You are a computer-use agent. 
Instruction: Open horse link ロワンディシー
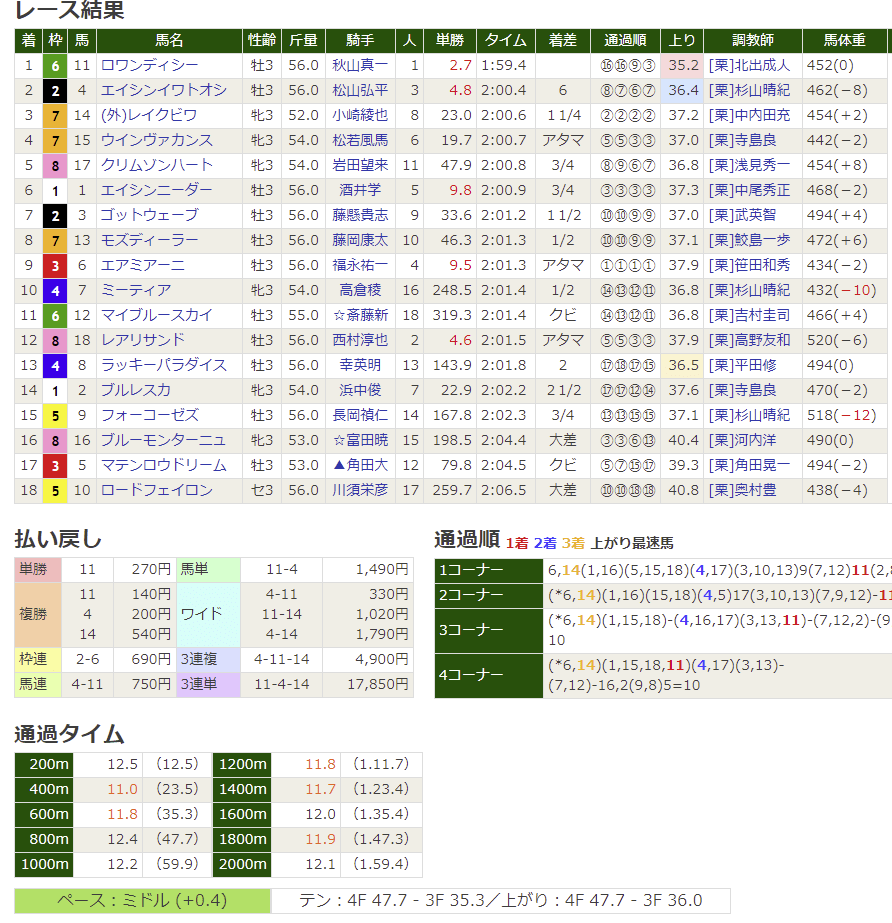point(149,65)
